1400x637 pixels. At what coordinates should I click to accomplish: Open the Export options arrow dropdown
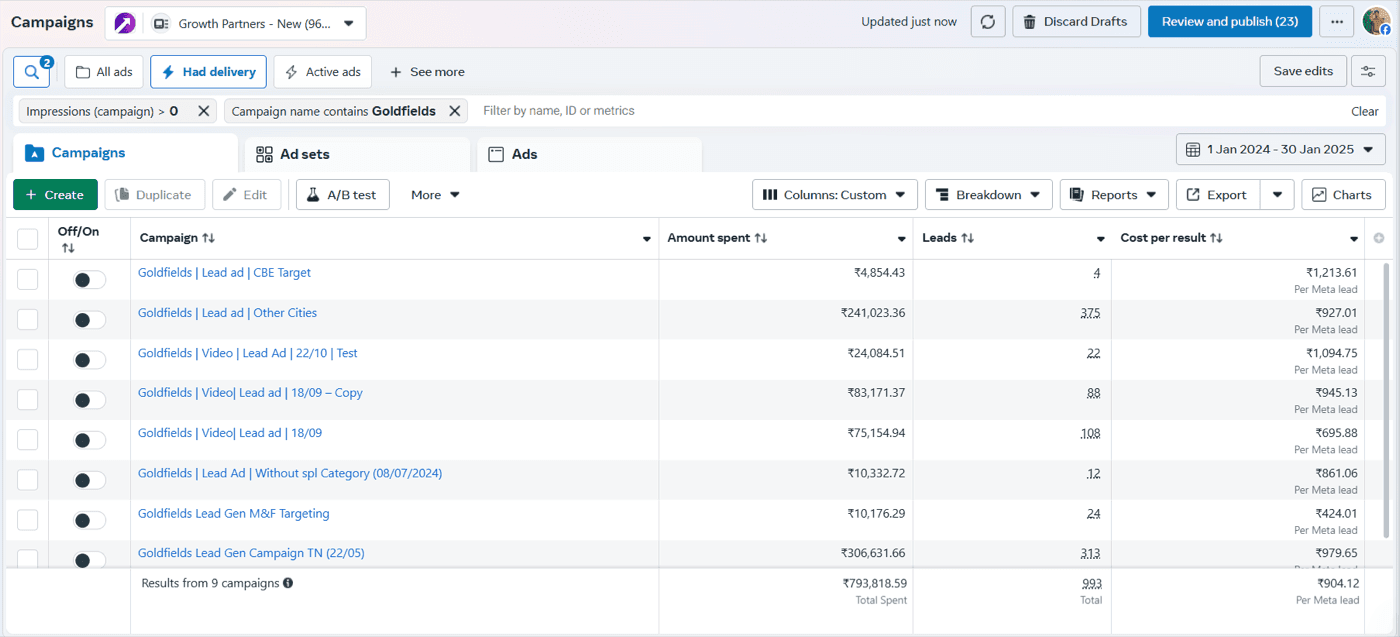[x=1277, y=195]
